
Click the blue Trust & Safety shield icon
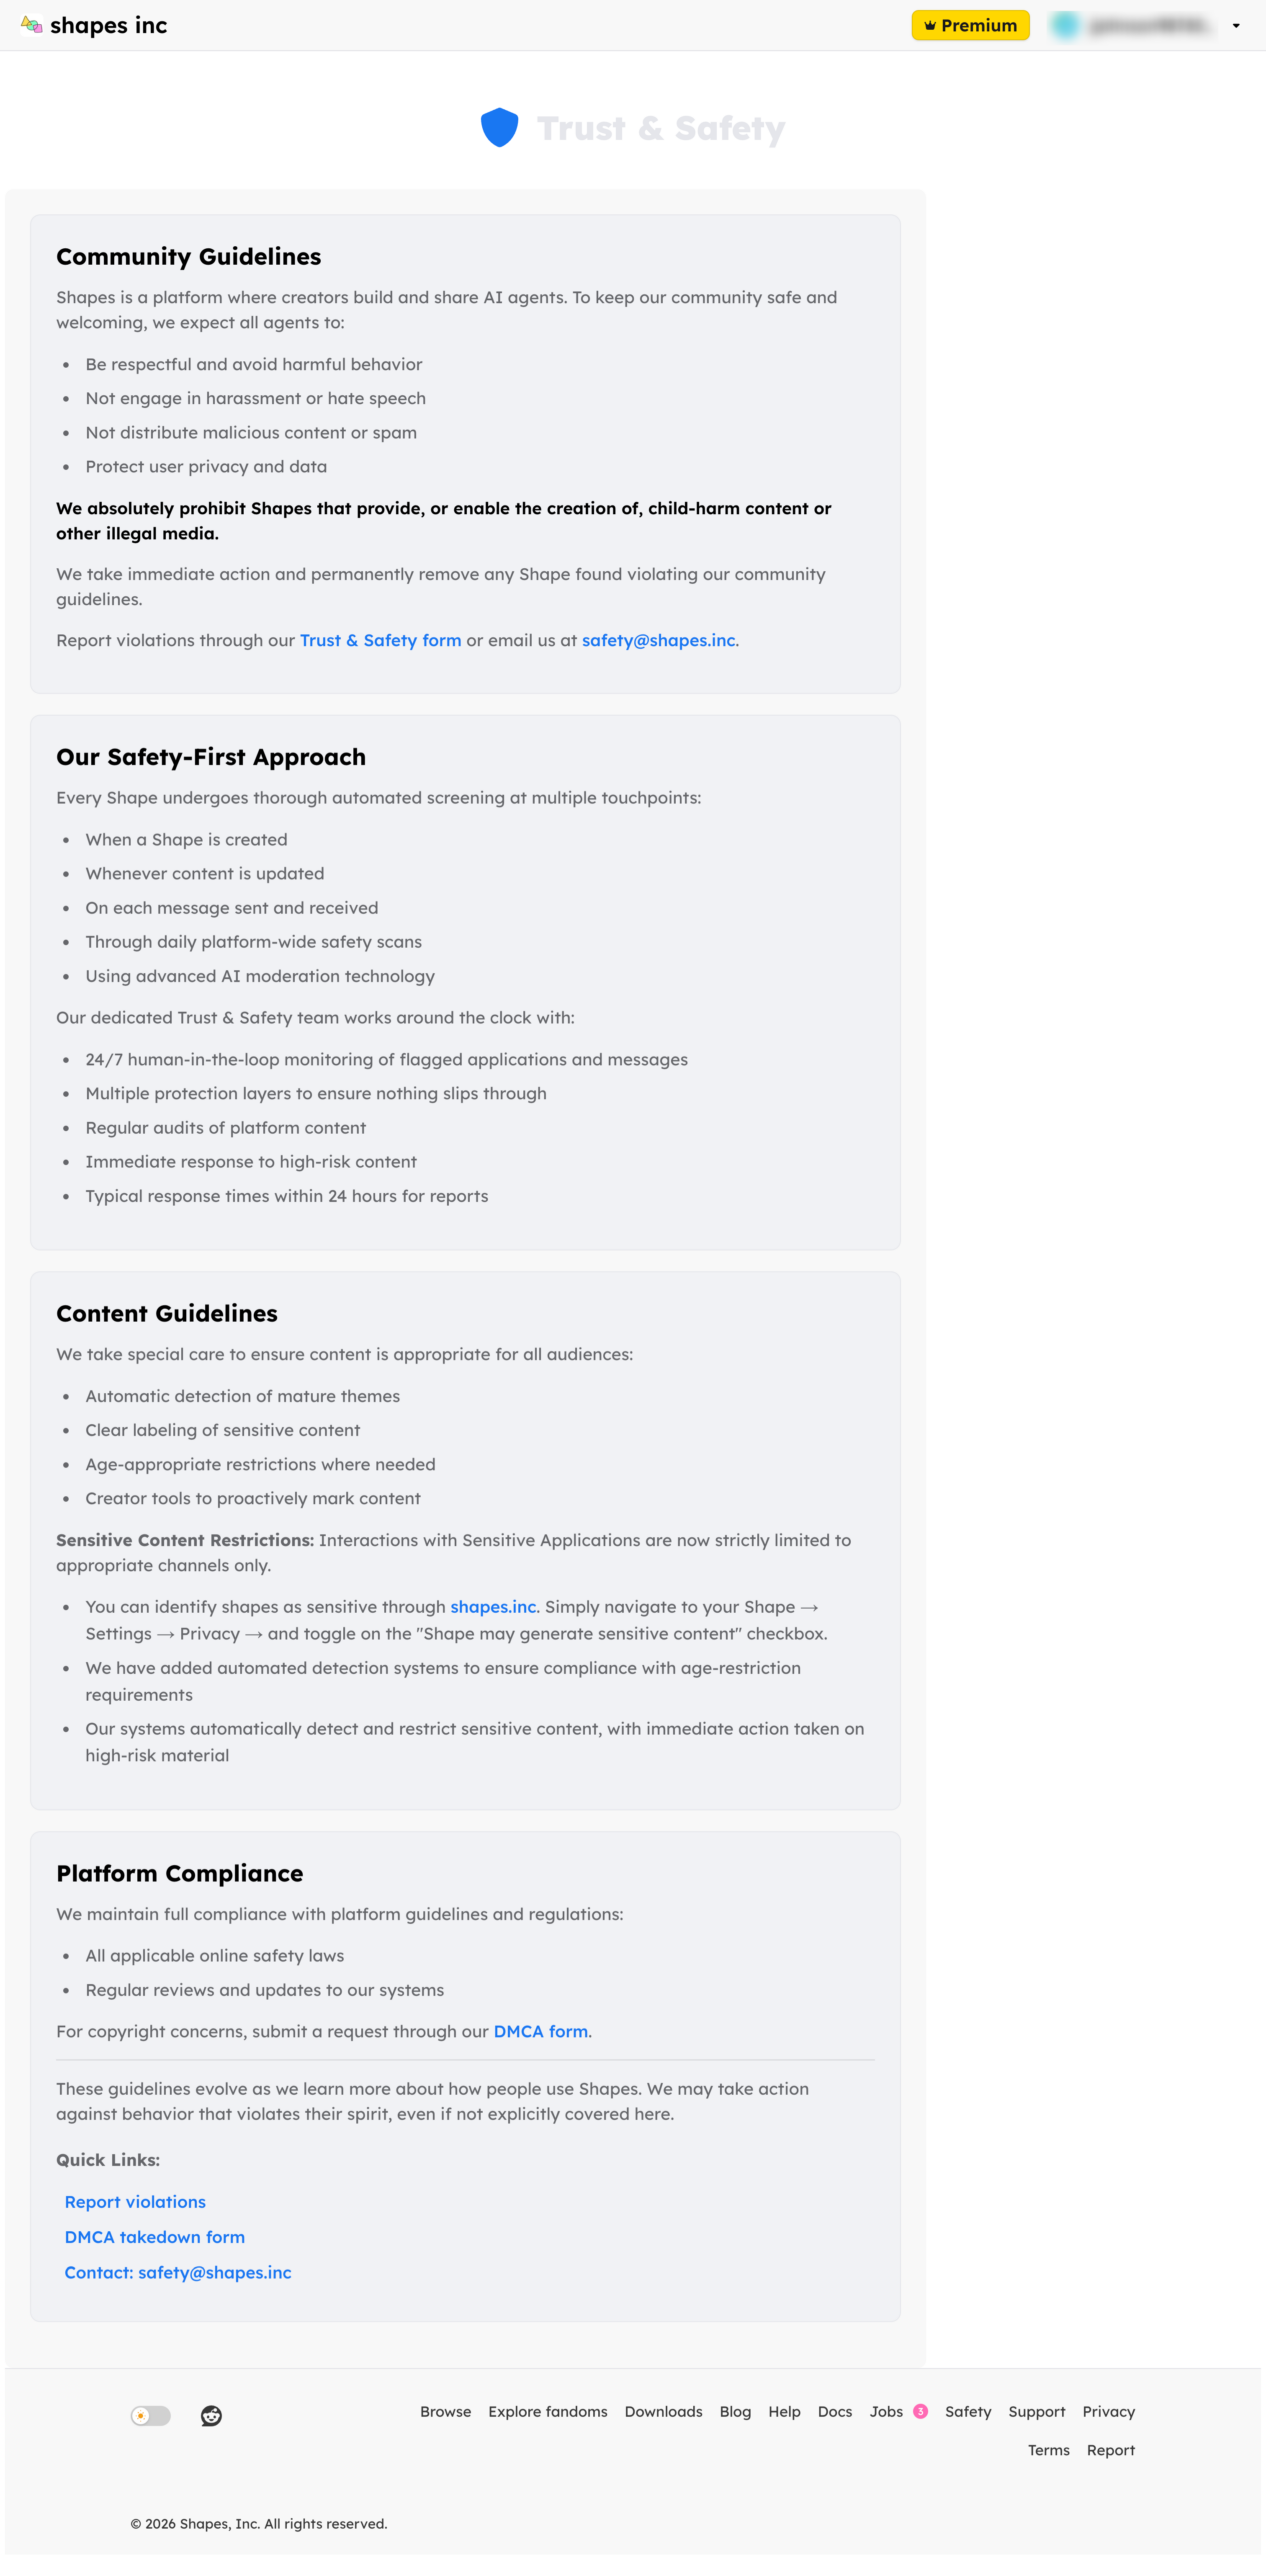pyautogui.click(x=499, y=128)
